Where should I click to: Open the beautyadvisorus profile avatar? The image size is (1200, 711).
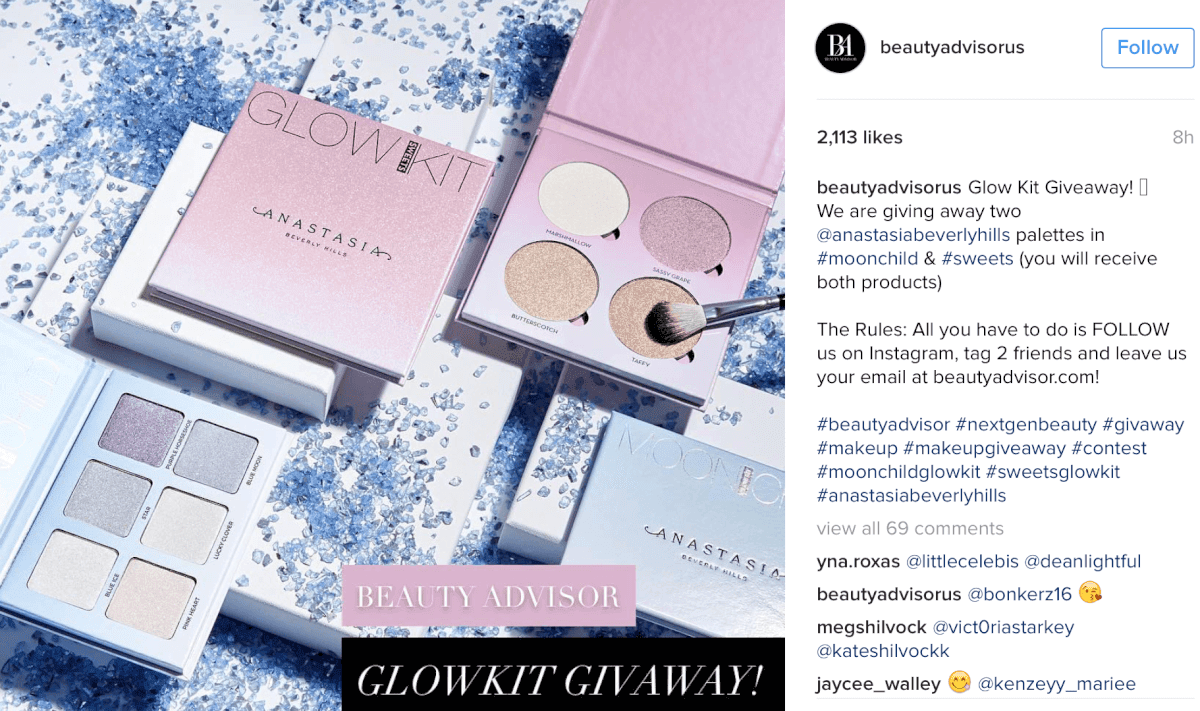tap(840, 48)
